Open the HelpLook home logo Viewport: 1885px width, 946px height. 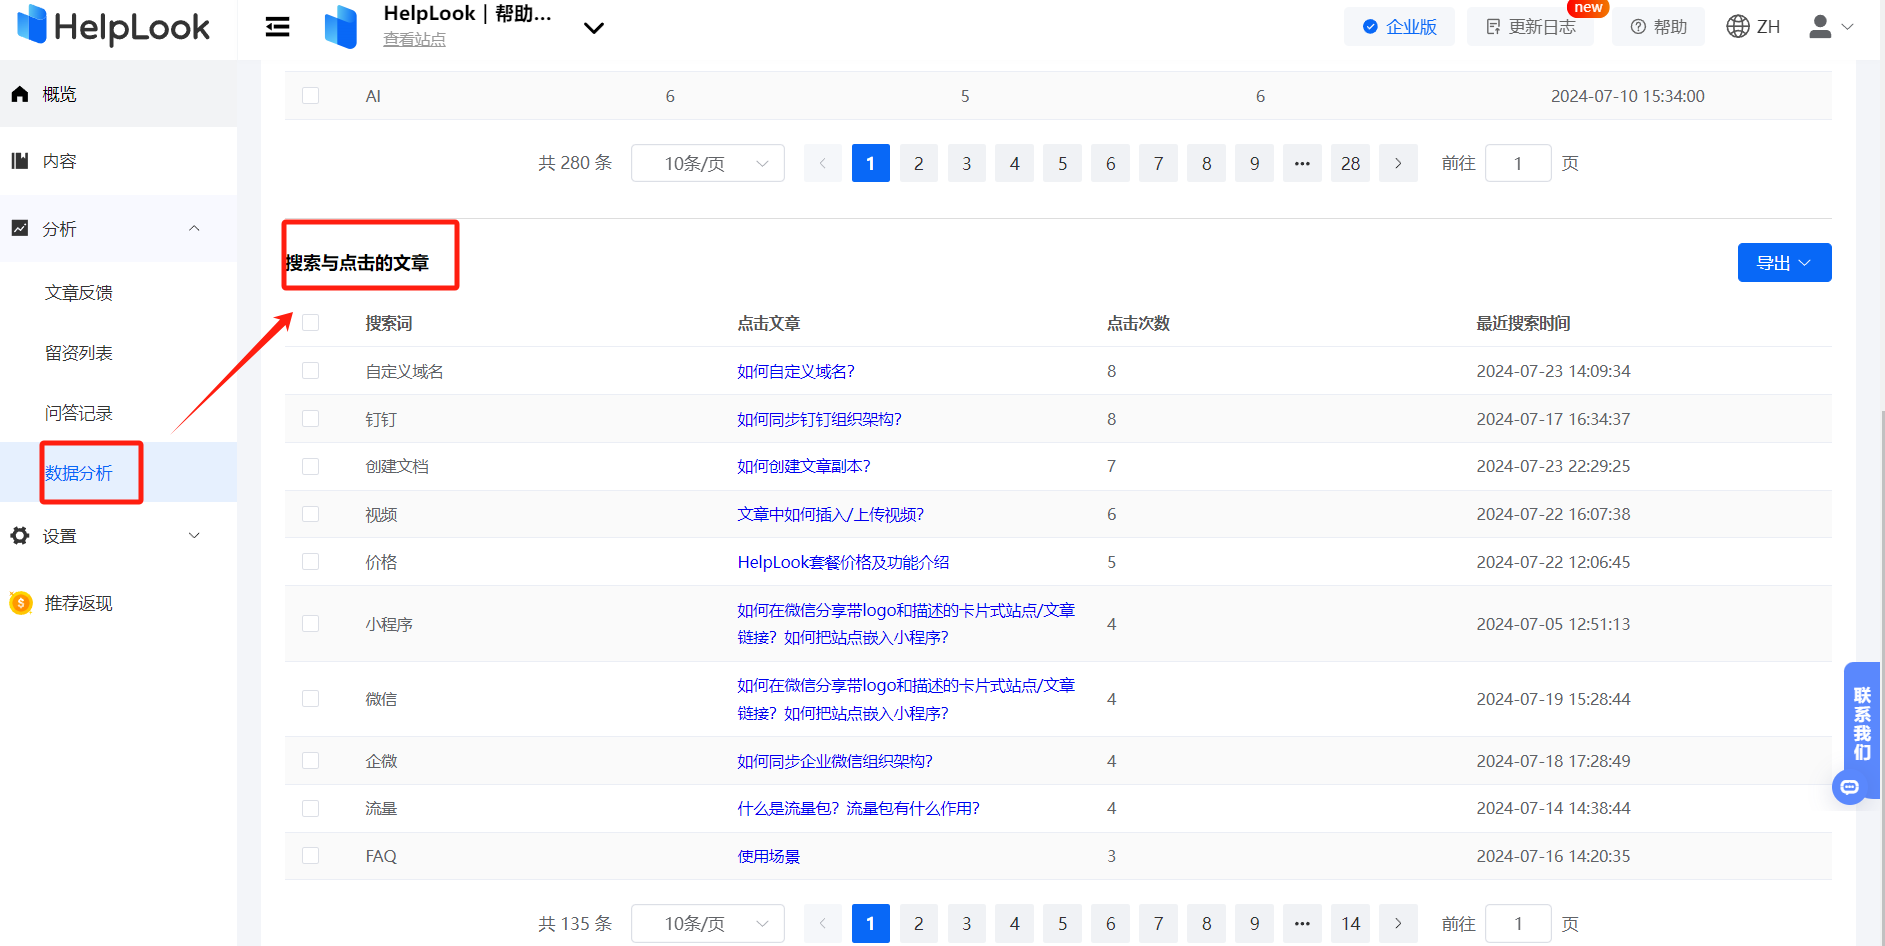(113, 26)
